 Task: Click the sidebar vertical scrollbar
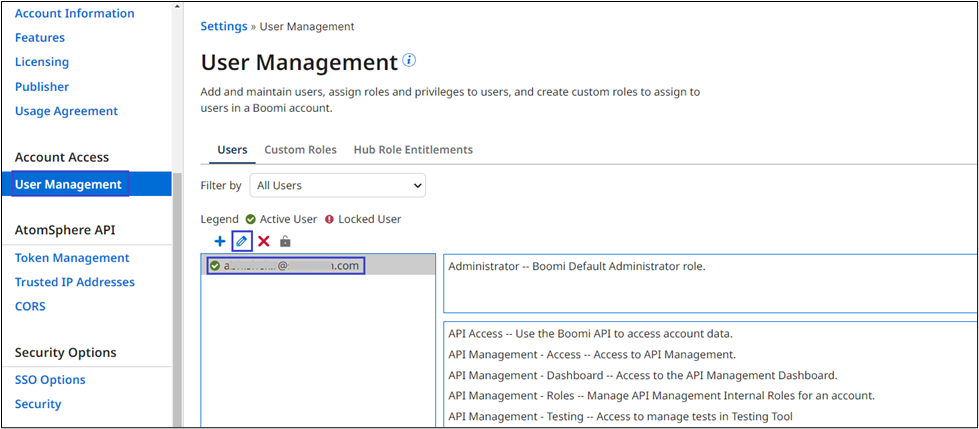pyautogui.click(x=177, y=300)
